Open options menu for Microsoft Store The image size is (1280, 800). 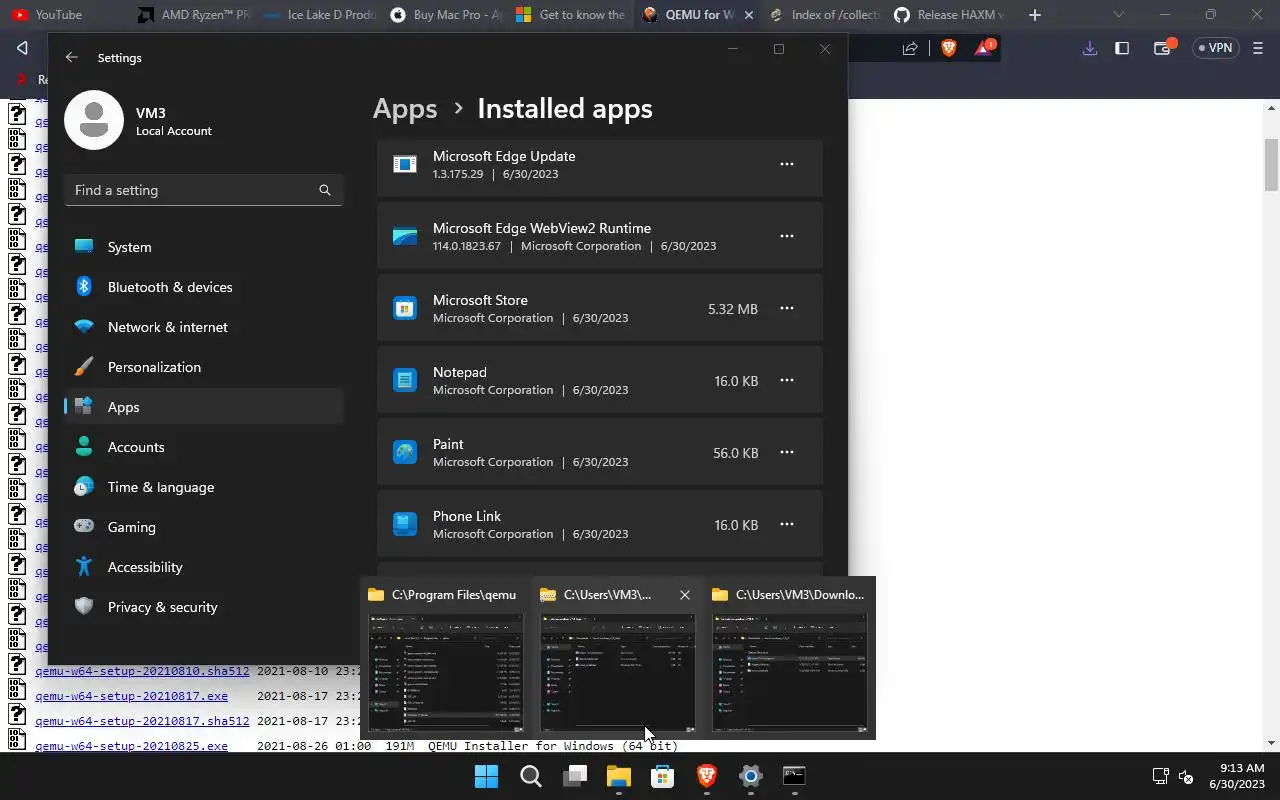(x=787, y=308)
